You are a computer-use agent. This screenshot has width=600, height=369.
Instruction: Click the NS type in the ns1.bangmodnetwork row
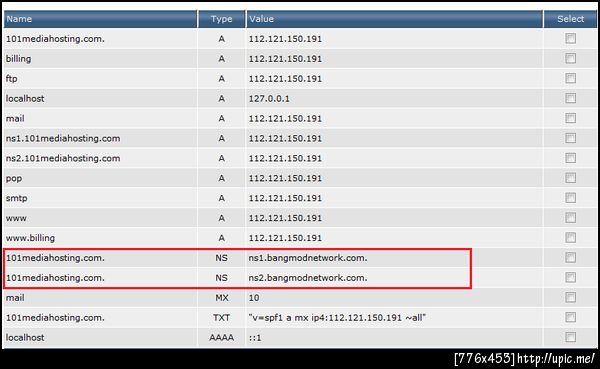coord(222,258)
